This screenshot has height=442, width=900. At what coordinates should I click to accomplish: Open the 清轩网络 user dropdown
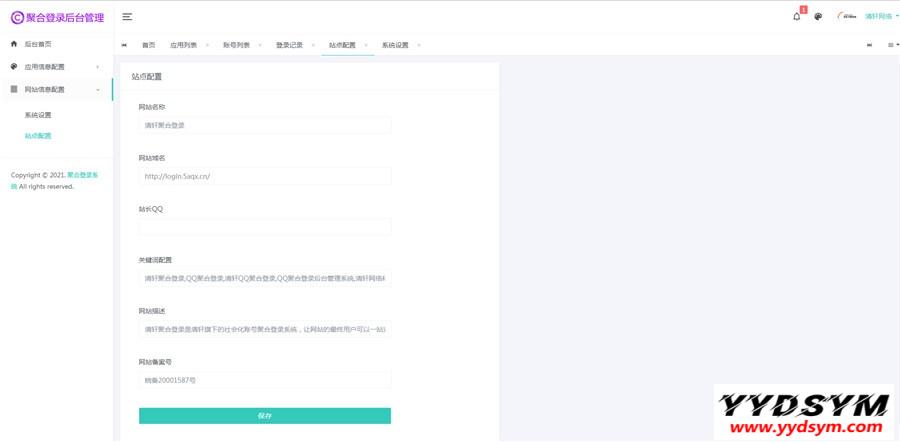pyautogui.click(x=881, y=17)
